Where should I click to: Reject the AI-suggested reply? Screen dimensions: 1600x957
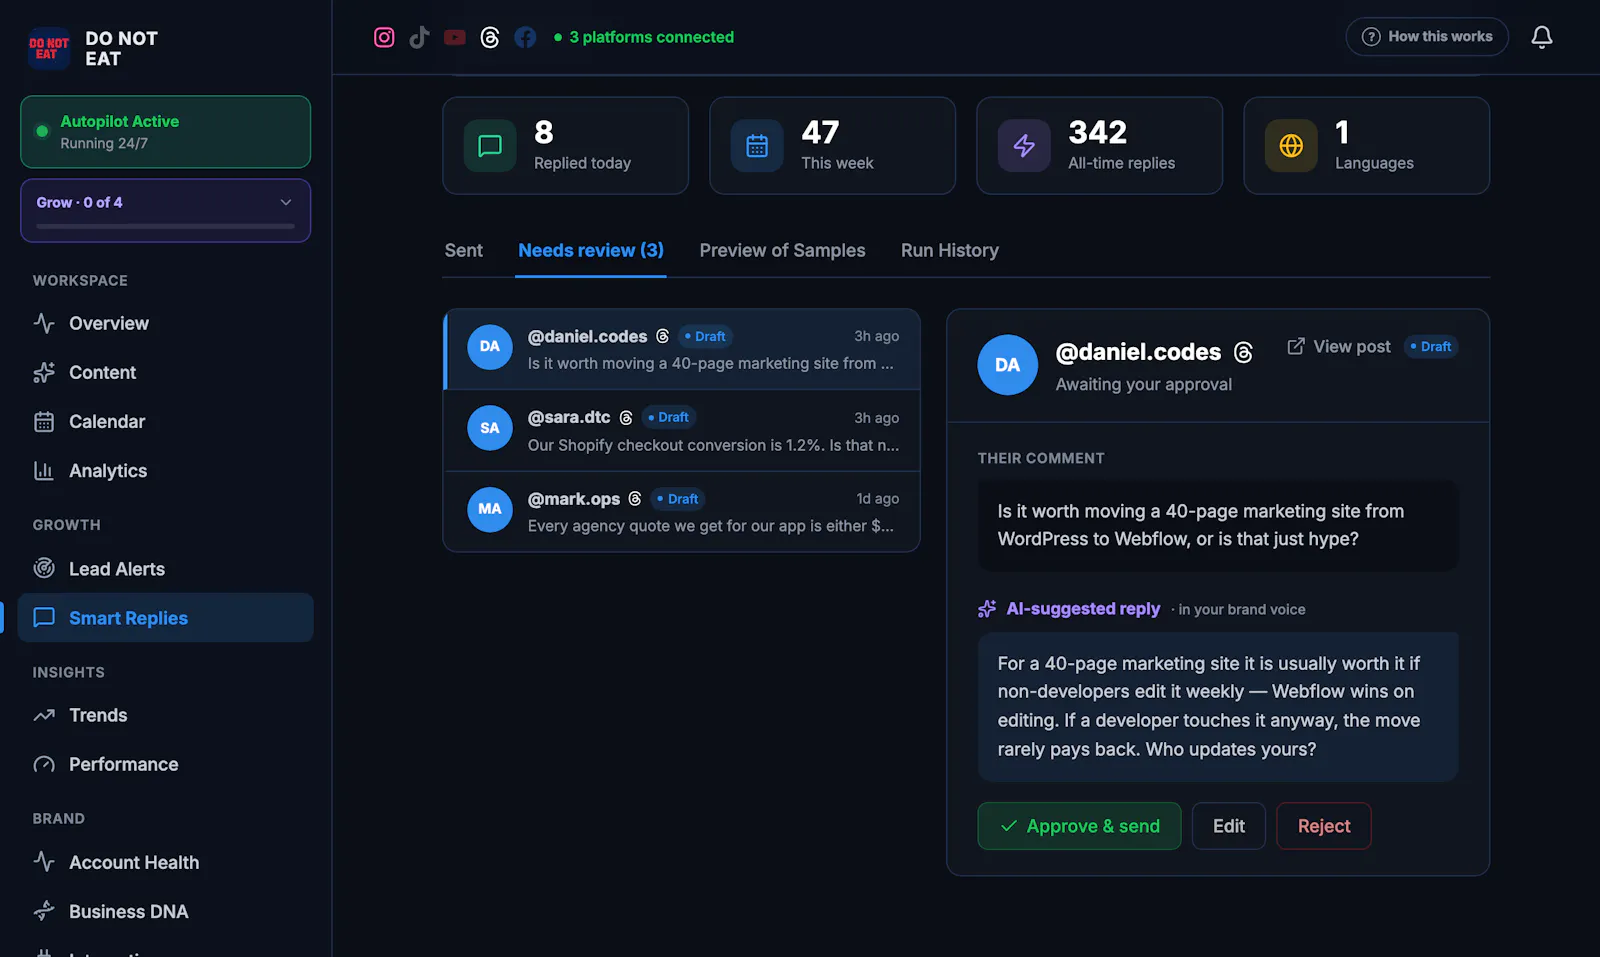click(x=1324, y=826)
